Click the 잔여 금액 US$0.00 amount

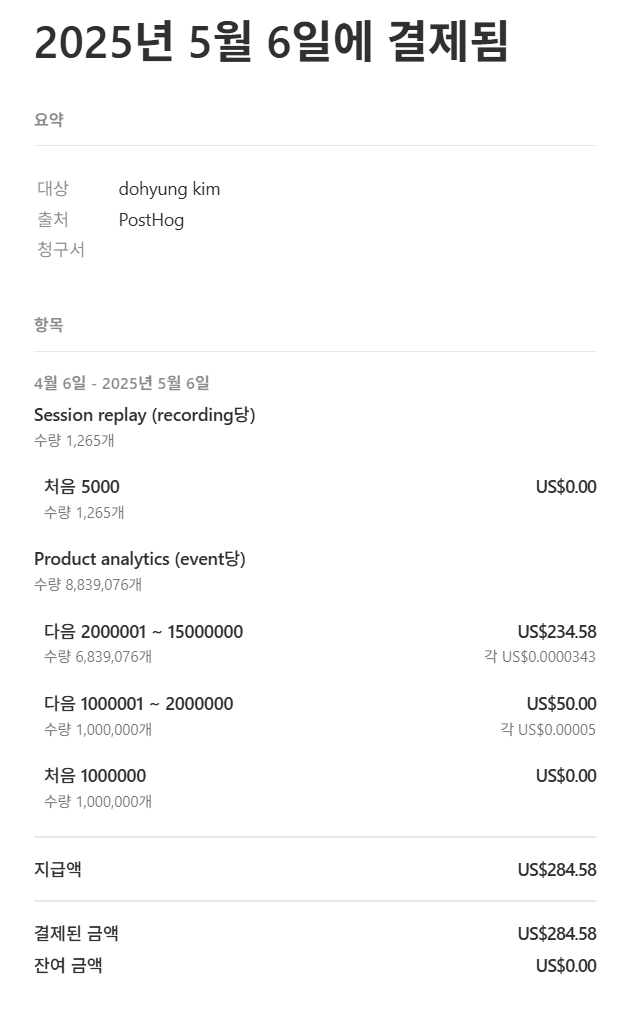(x=566, y=966)
